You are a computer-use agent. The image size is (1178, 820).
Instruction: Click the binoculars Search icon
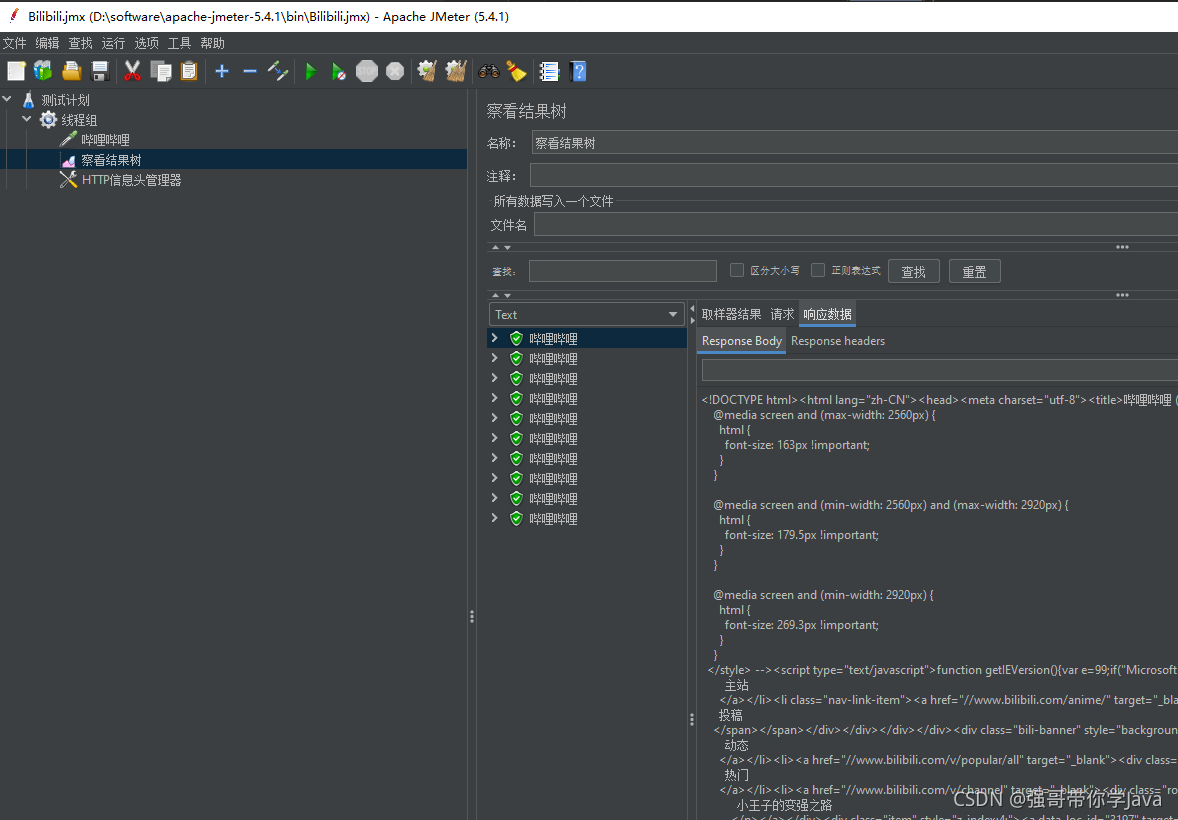[x=489, y=71]
